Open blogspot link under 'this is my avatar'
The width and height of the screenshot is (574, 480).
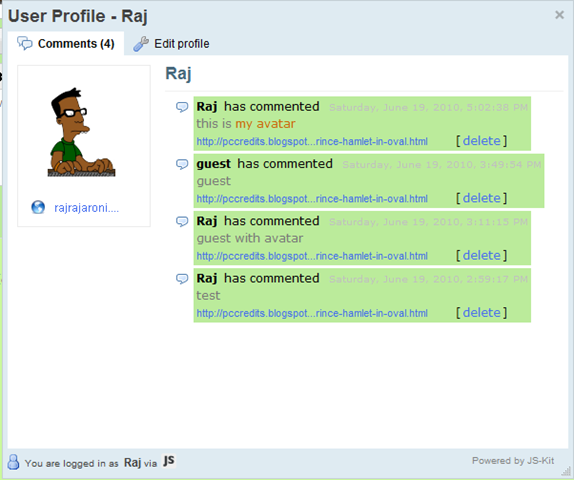tap(312, 141)
